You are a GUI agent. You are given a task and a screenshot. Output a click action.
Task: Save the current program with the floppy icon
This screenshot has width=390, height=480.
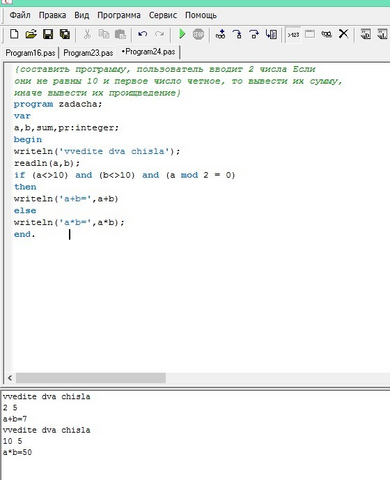coord(48,34)
